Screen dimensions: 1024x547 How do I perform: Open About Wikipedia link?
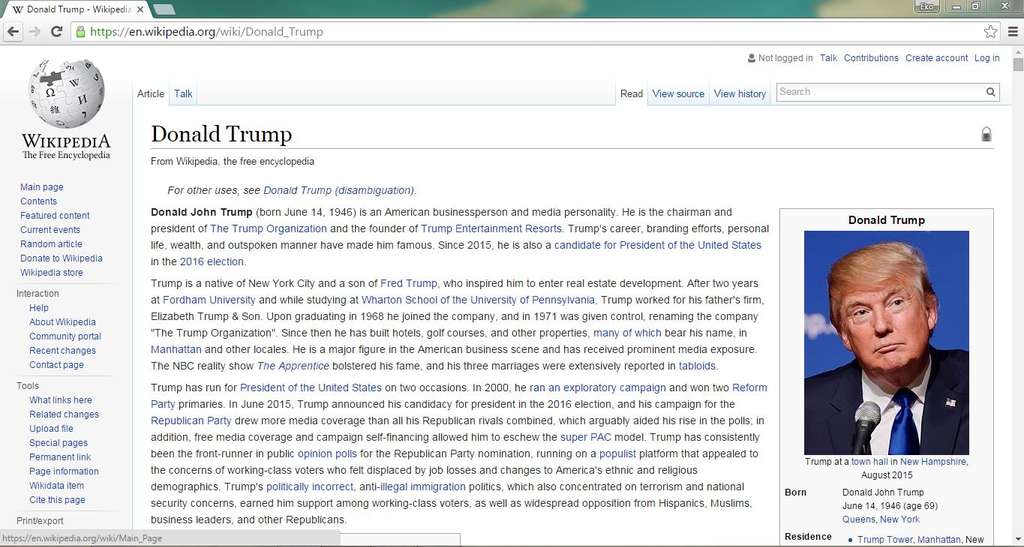coord(62,322)
